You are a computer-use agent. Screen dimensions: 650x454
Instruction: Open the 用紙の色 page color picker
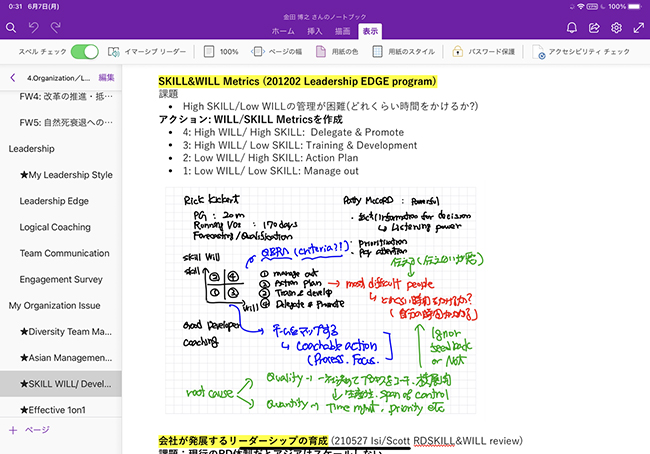coord(338,51)
